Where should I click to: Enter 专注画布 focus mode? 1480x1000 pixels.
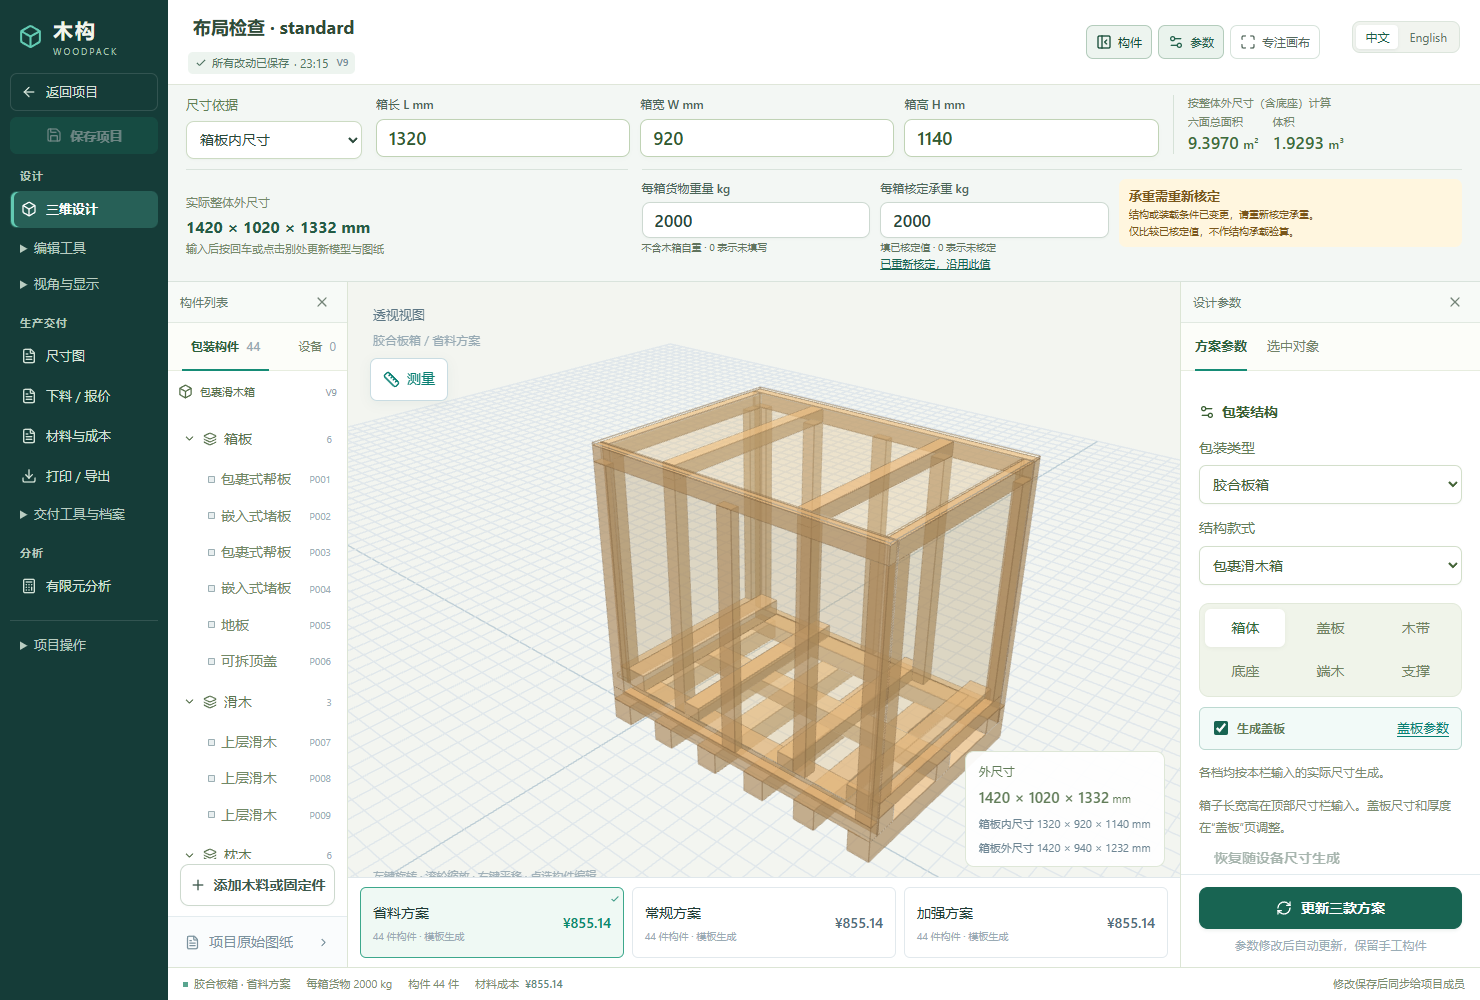tap(1275, 42)
